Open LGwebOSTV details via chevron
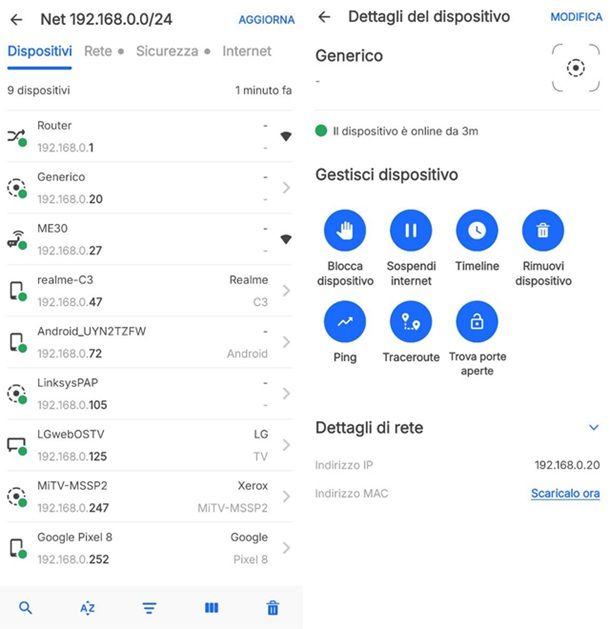Screen dimensions: 610x629 [x=286, y=445]
